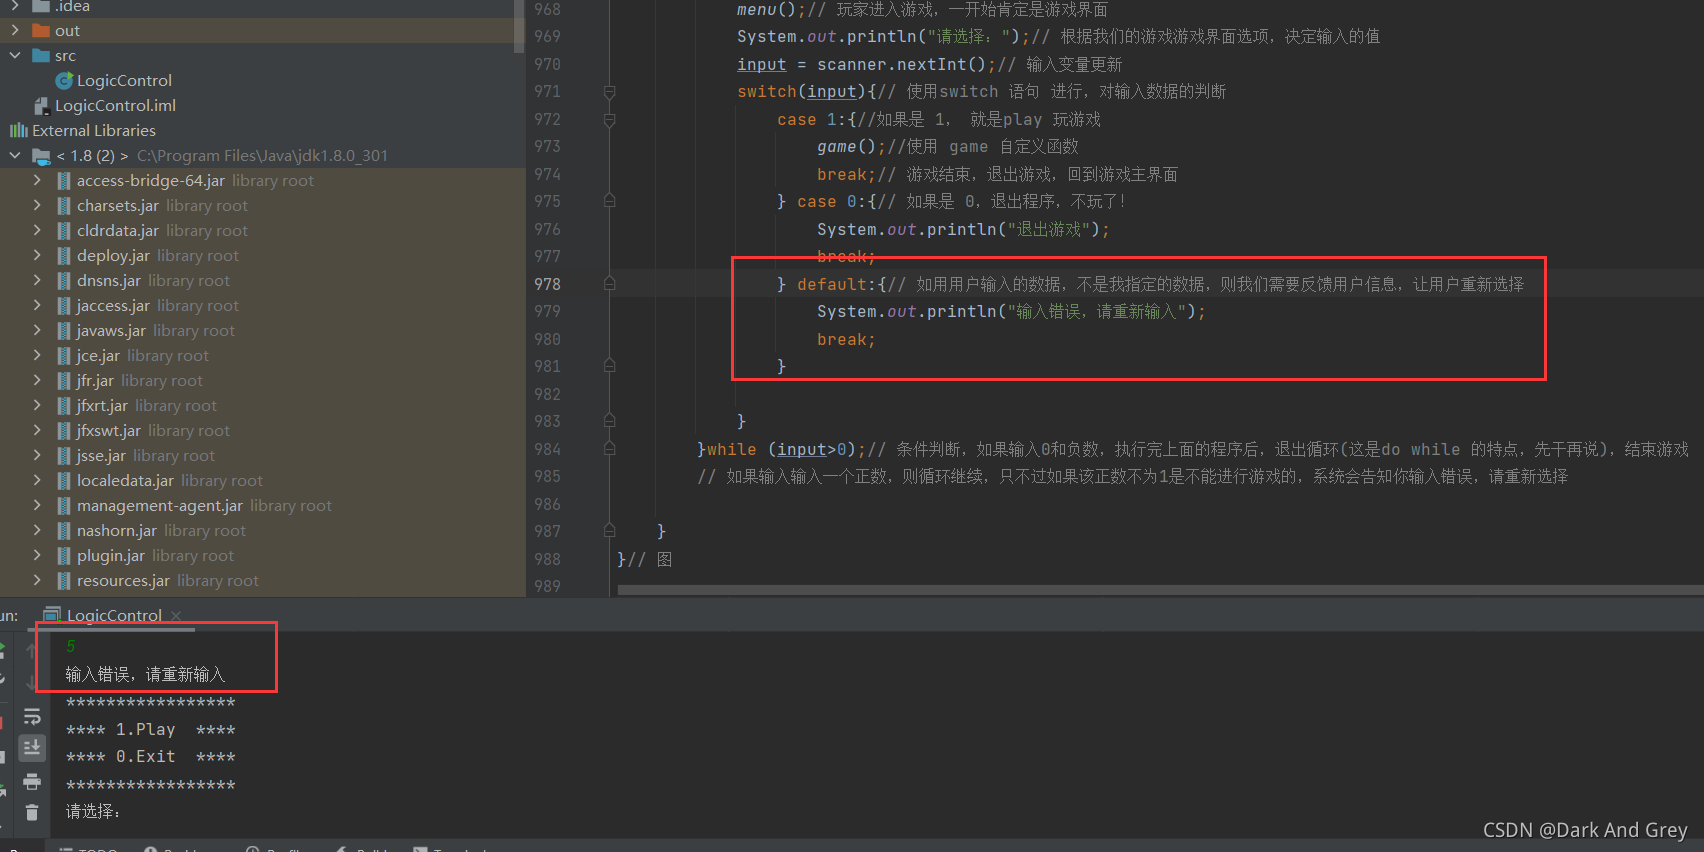
Task: Click the nashorn.jar archive icon
Action: (x=64, y=530)
